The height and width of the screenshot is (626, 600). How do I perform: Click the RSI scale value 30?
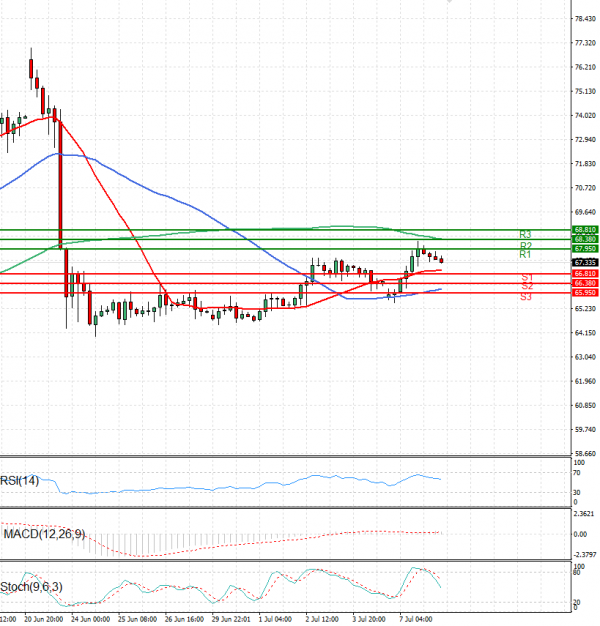pos(577,493)
